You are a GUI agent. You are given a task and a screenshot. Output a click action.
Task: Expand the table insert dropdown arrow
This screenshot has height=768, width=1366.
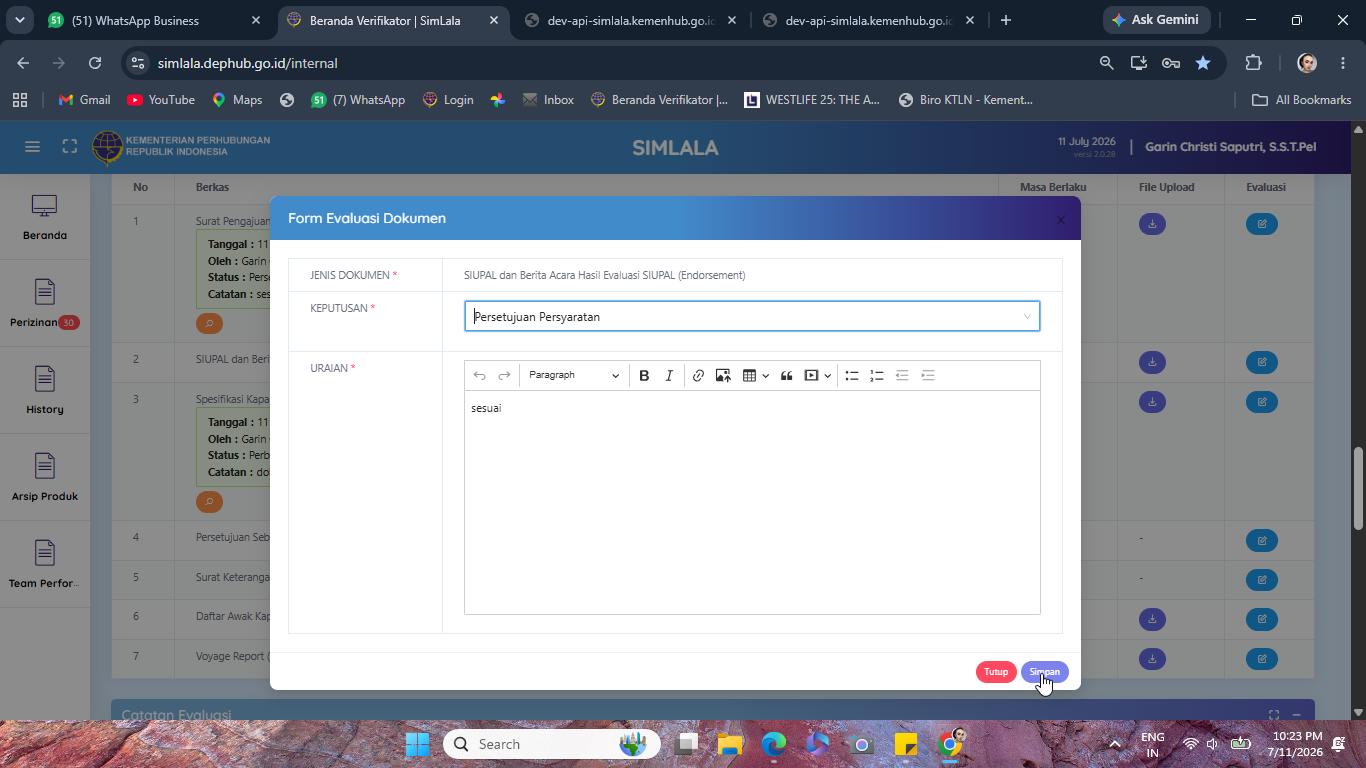pyautogui.click(x=765, y=376)
